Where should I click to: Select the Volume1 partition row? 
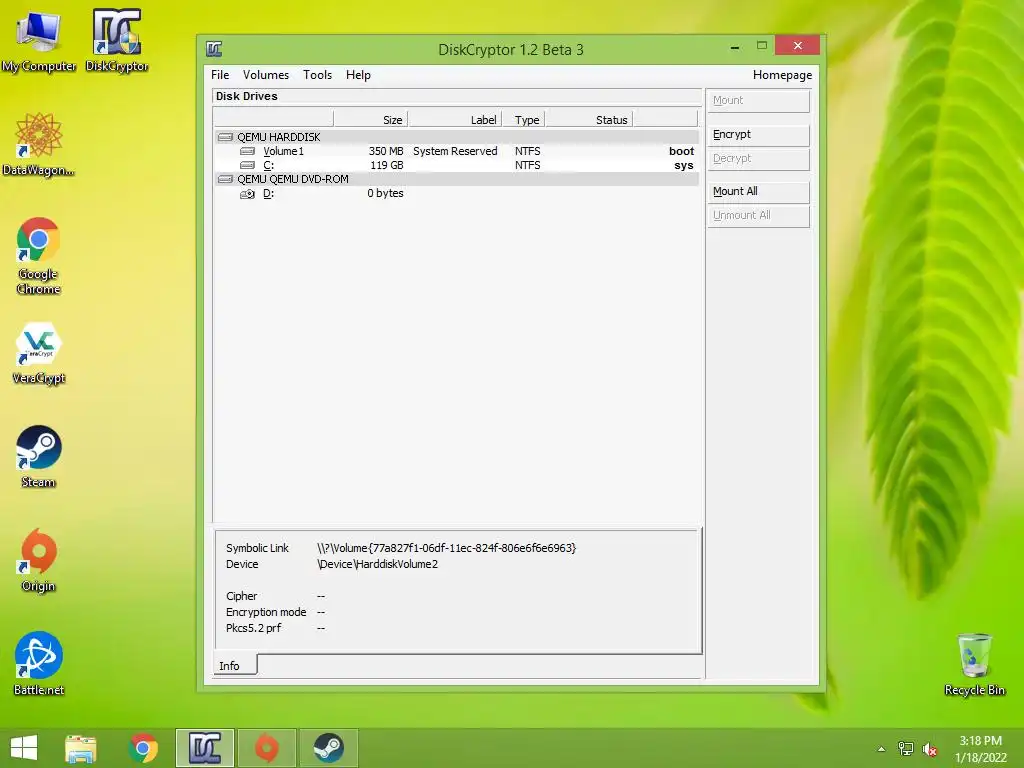click(x=456, y=151)
